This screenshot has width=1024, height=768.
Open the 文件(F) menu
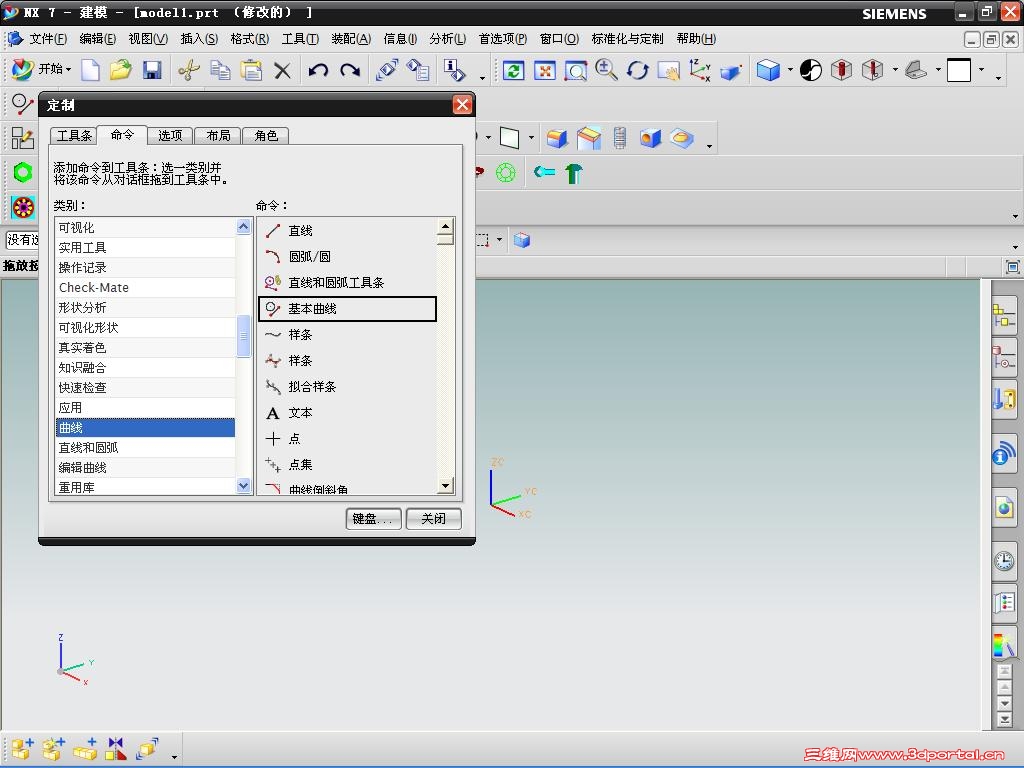tap(47, 39)
